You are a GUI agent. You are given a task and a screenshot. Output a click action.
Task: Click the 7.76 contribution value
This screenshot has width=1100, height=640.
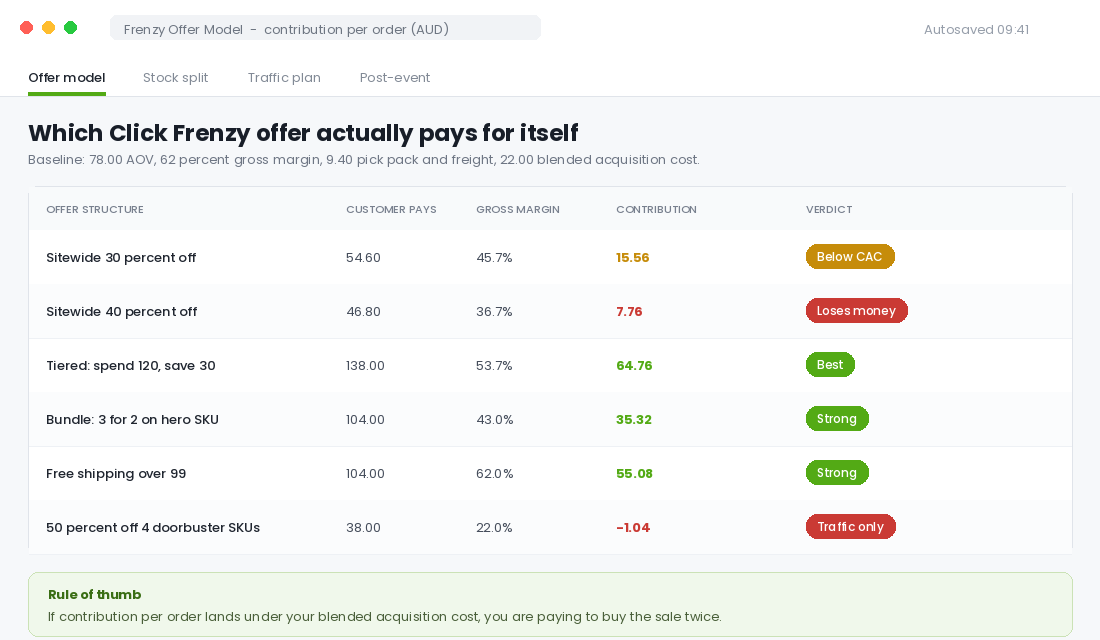pyautogui.click(x=629, y=312)
